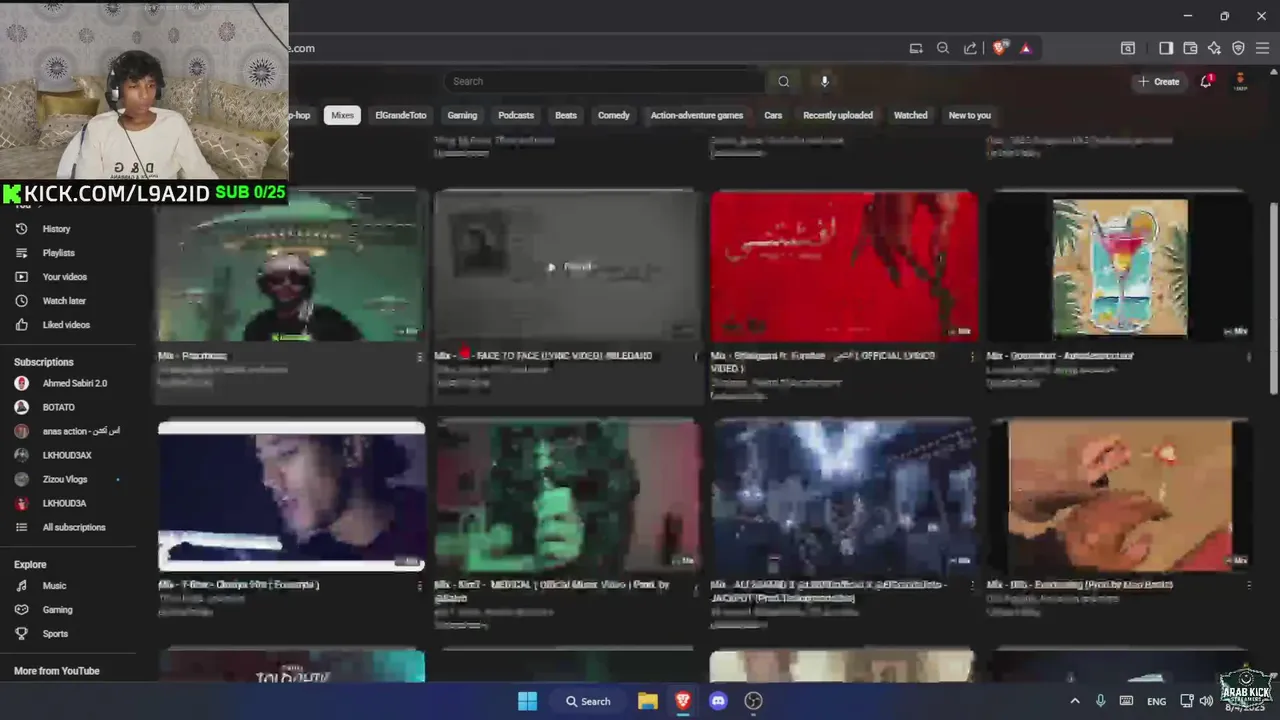Open Playlists in the sidebar
This screenshot has height=720, width=1280.
coord(58,253)
